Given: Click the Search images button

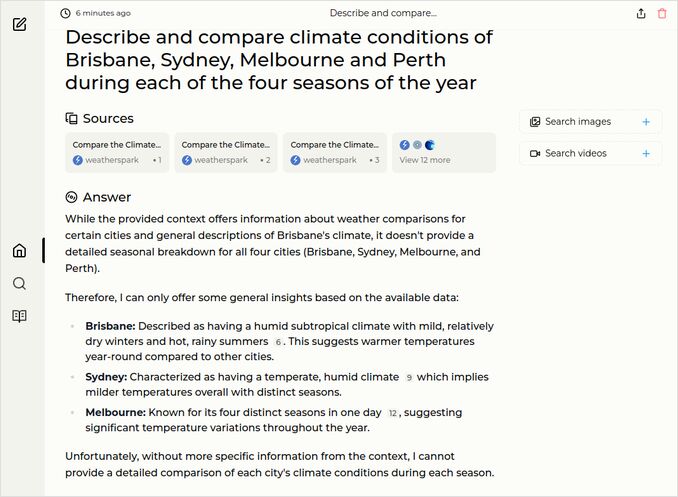Looking at the screenshot, I should click(x=578, y=122).
